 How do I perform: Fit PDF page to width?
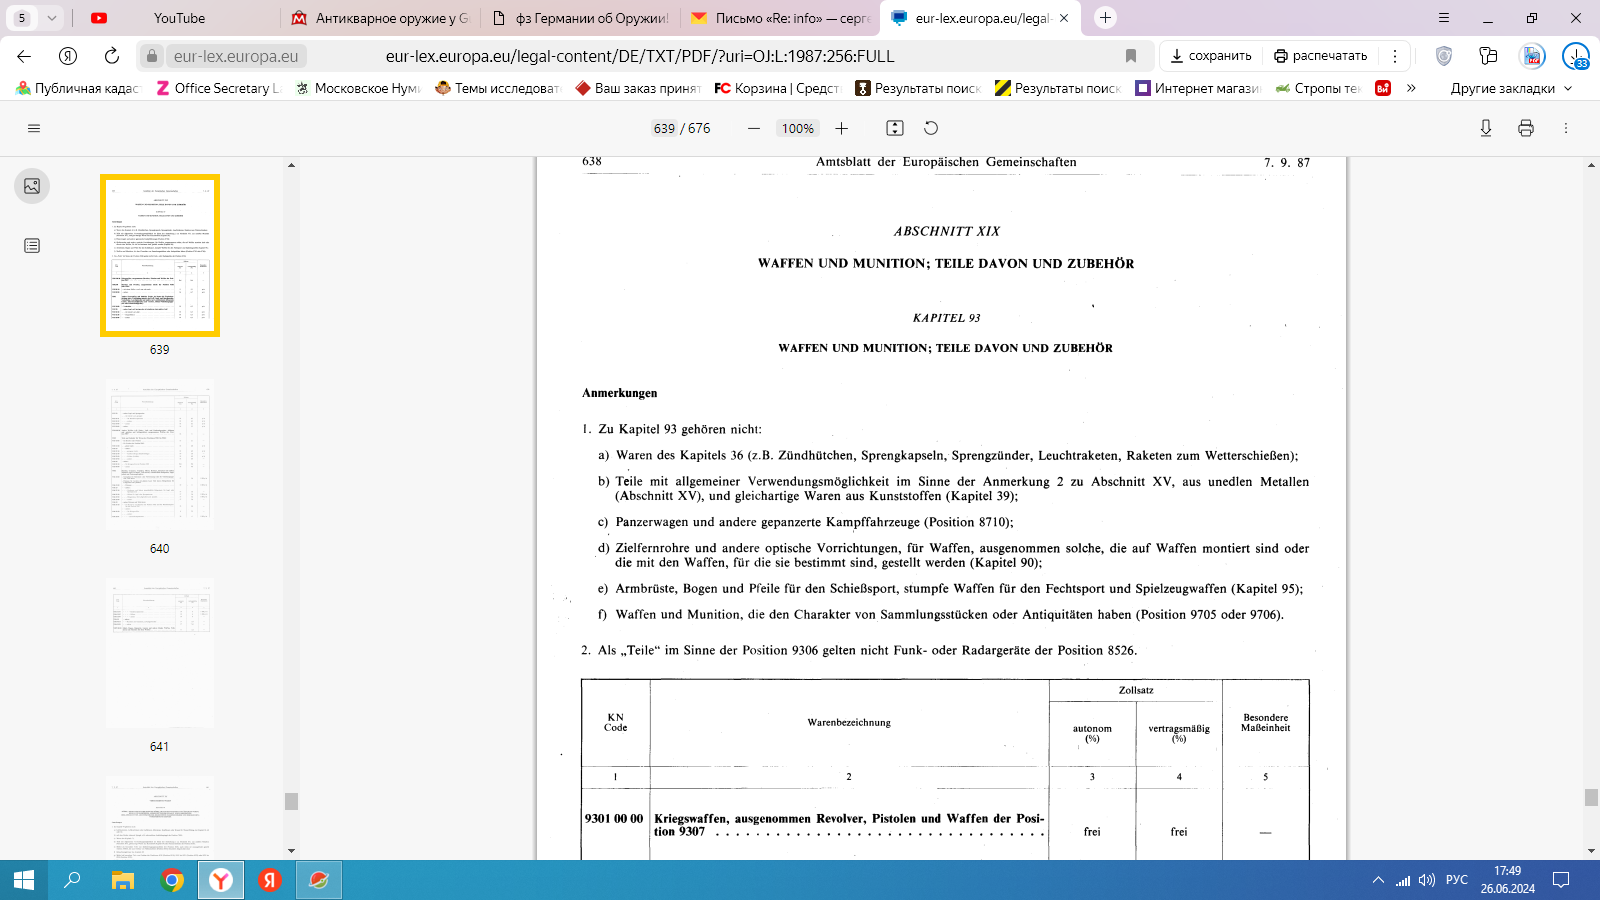(895, 128)
